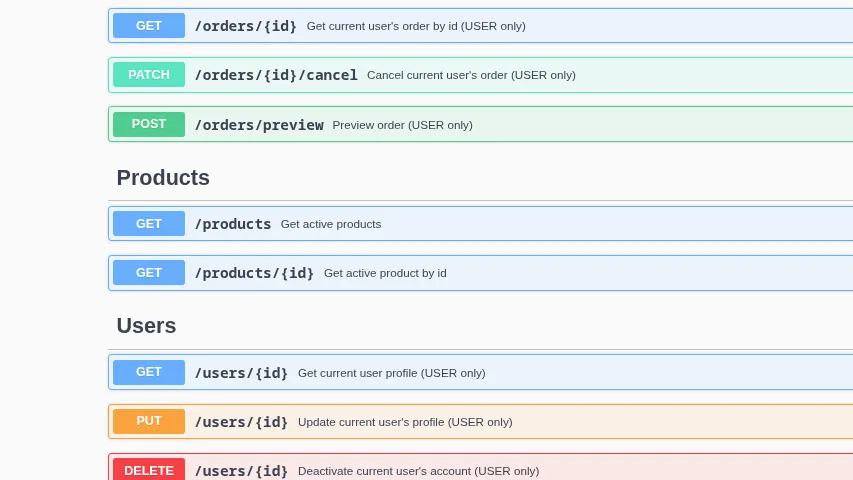Click 'Get current user's order by id' description
853x480 pixels.
(416, 26)
